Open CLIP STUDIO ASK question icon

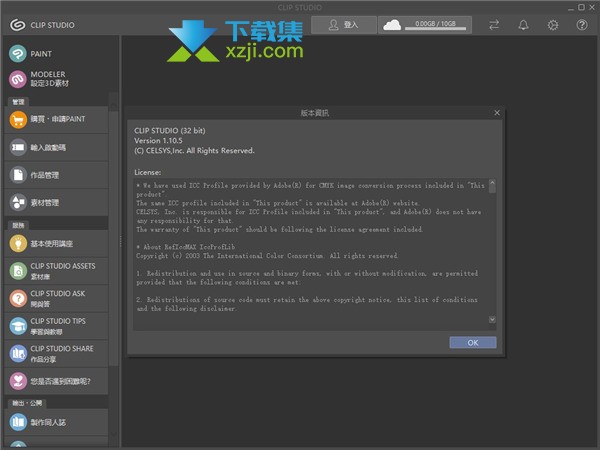(18, 298)
